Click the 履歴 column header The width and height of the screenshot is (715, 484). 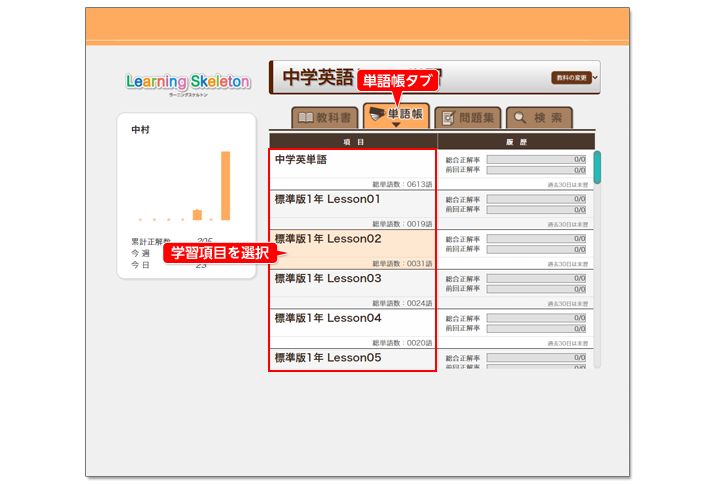tap(516, 142)
